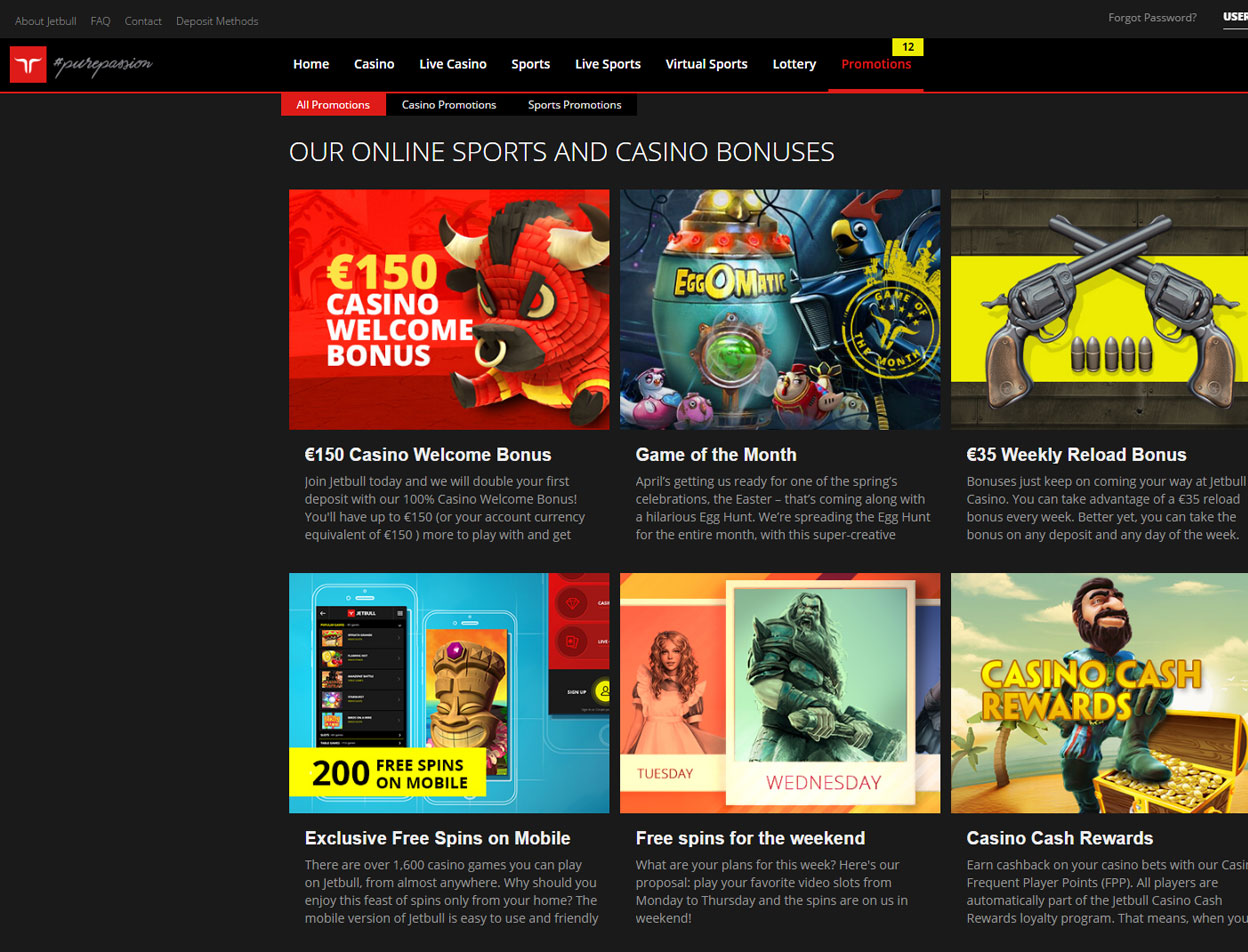Click the yellow 12 promotions badge

pyautogui.click(x=908, y=47)
